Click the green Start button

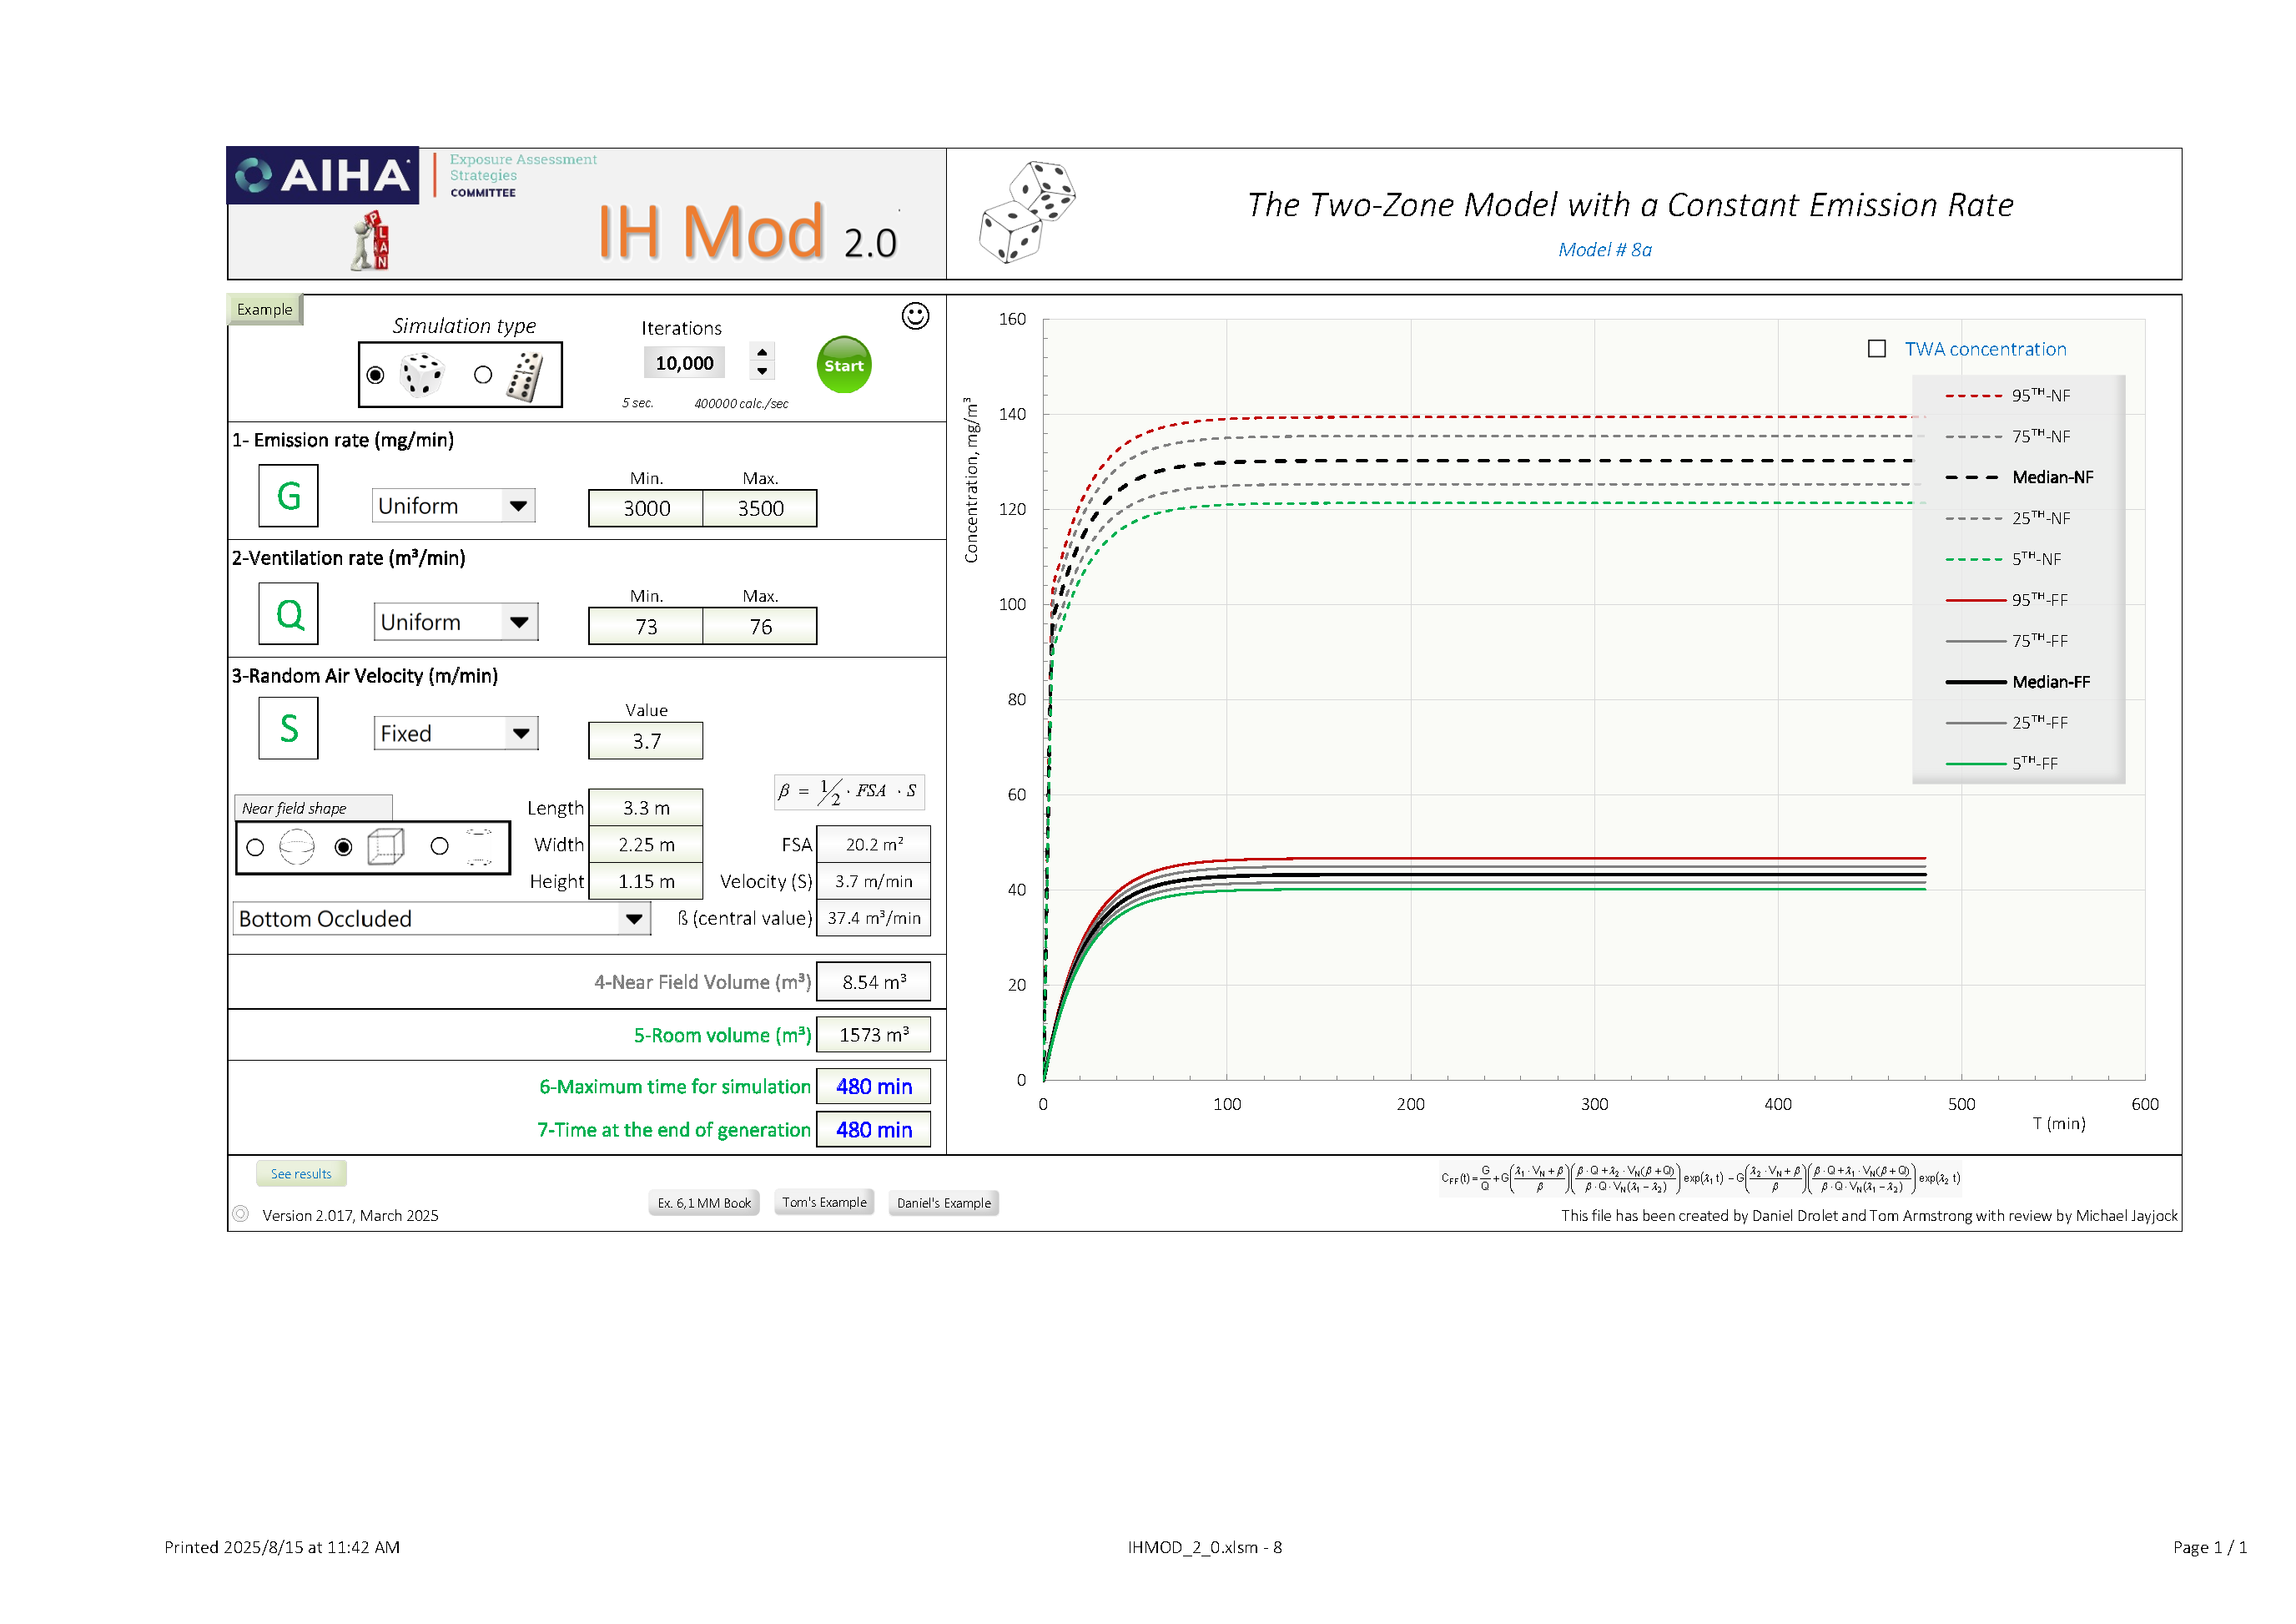[x=843, y=365]
